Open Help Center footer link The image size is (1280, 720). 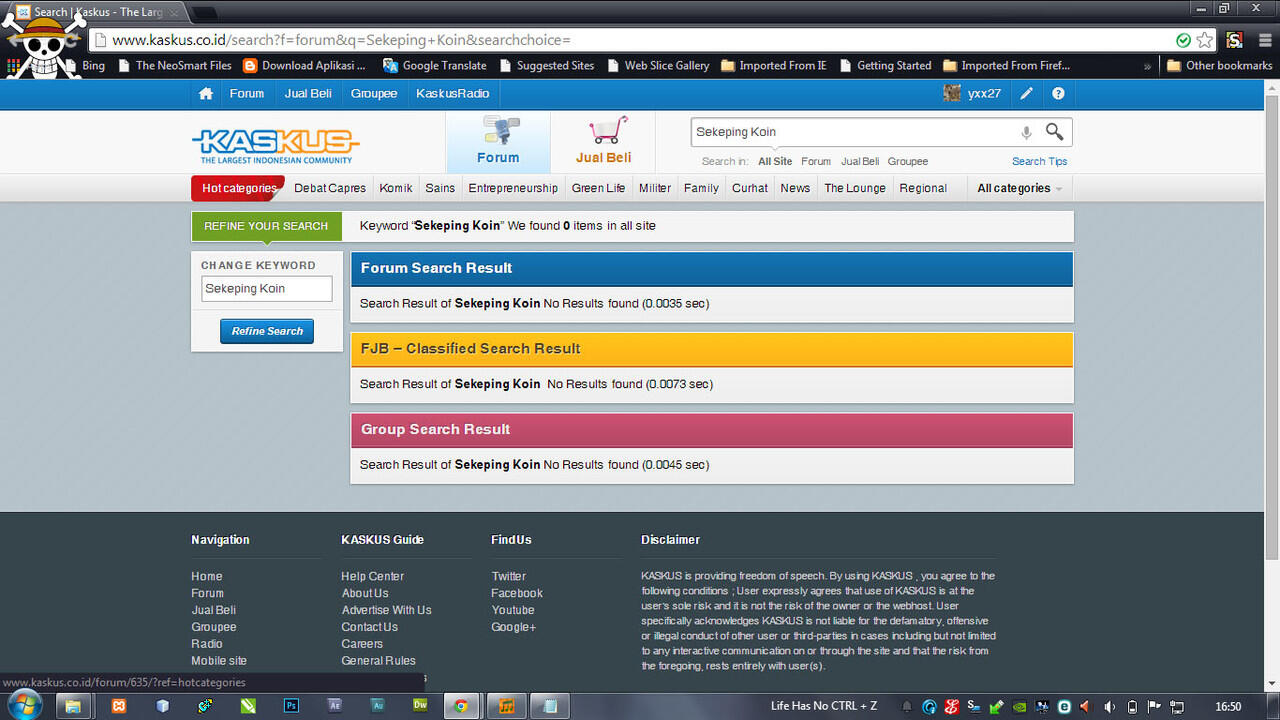(x=372, y=576)
